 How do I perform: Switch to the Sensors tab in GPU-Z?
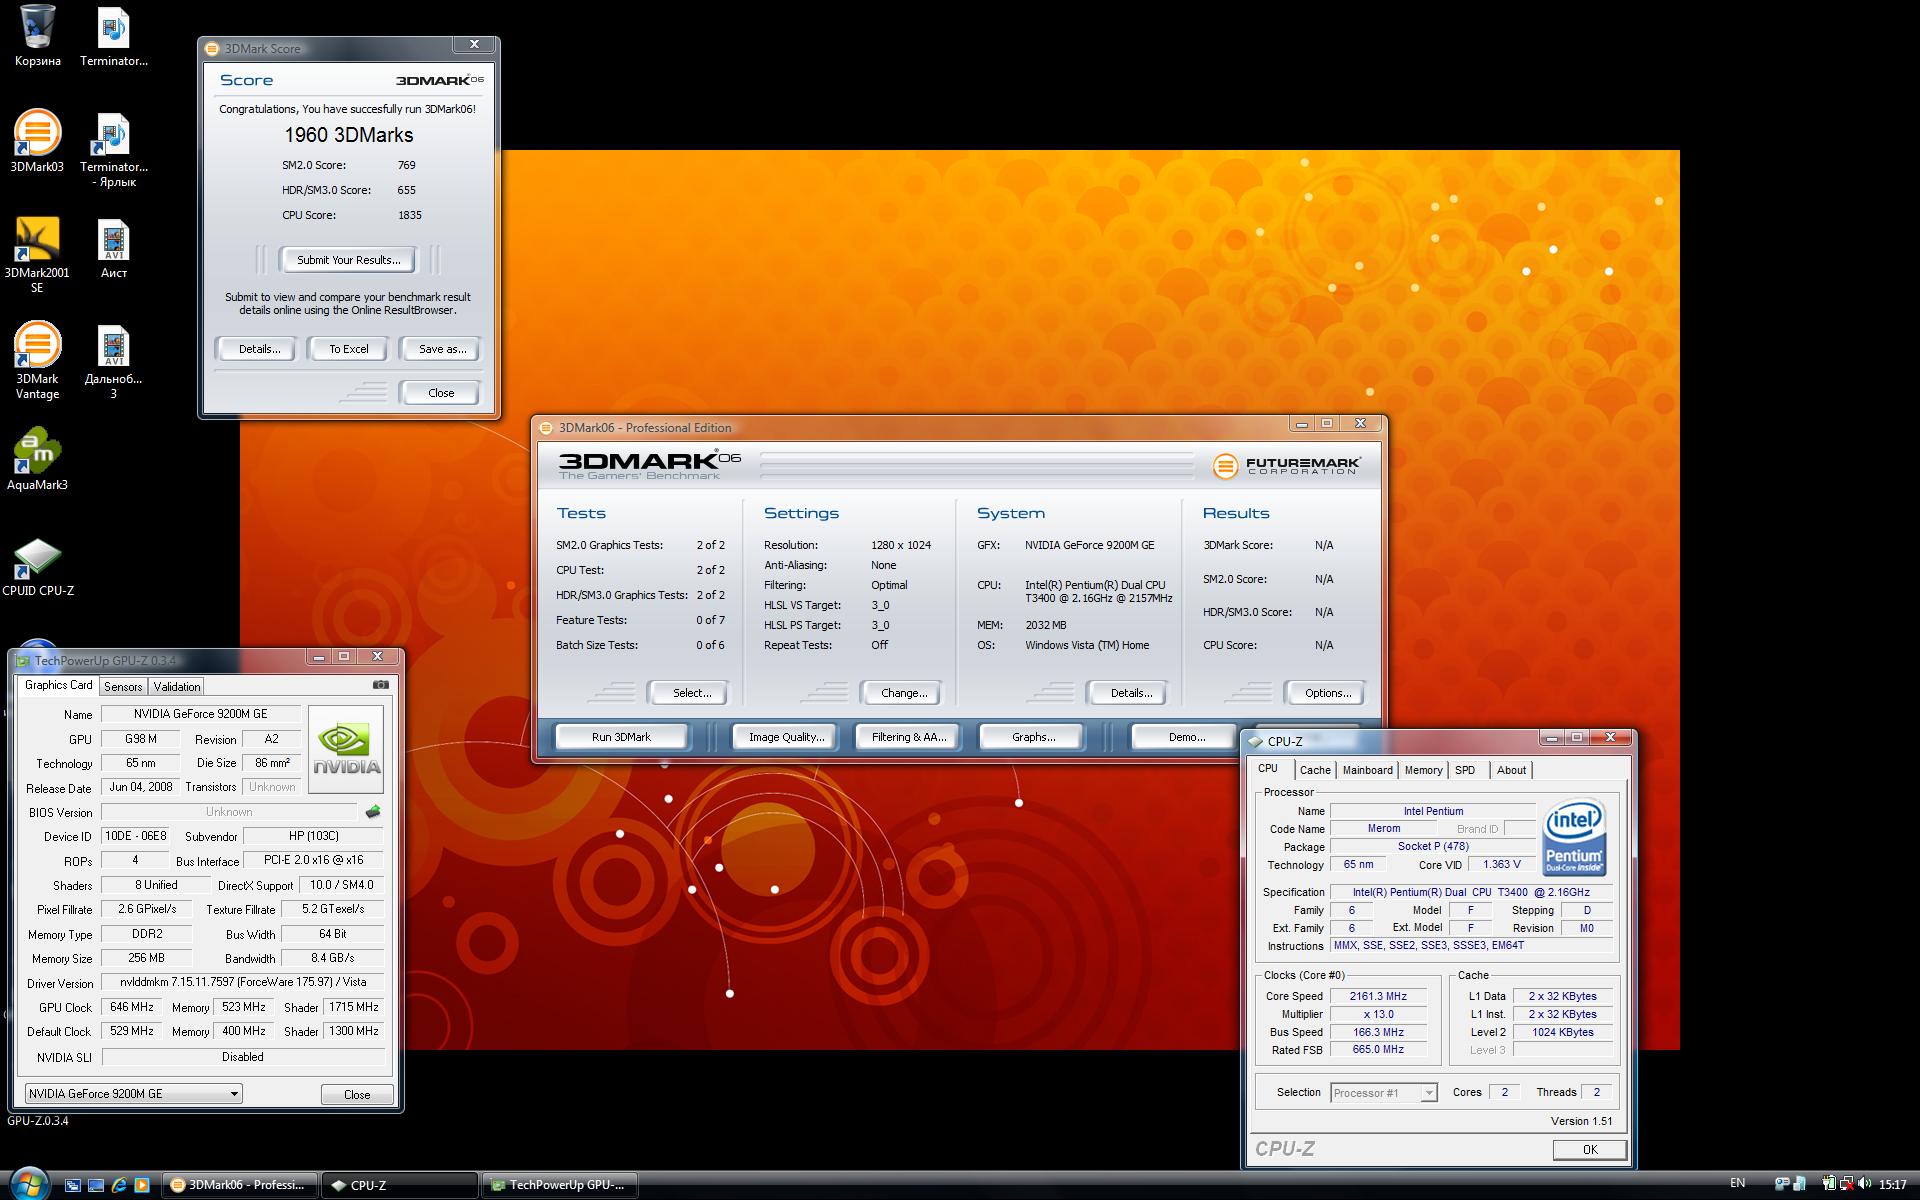(123, 686)
